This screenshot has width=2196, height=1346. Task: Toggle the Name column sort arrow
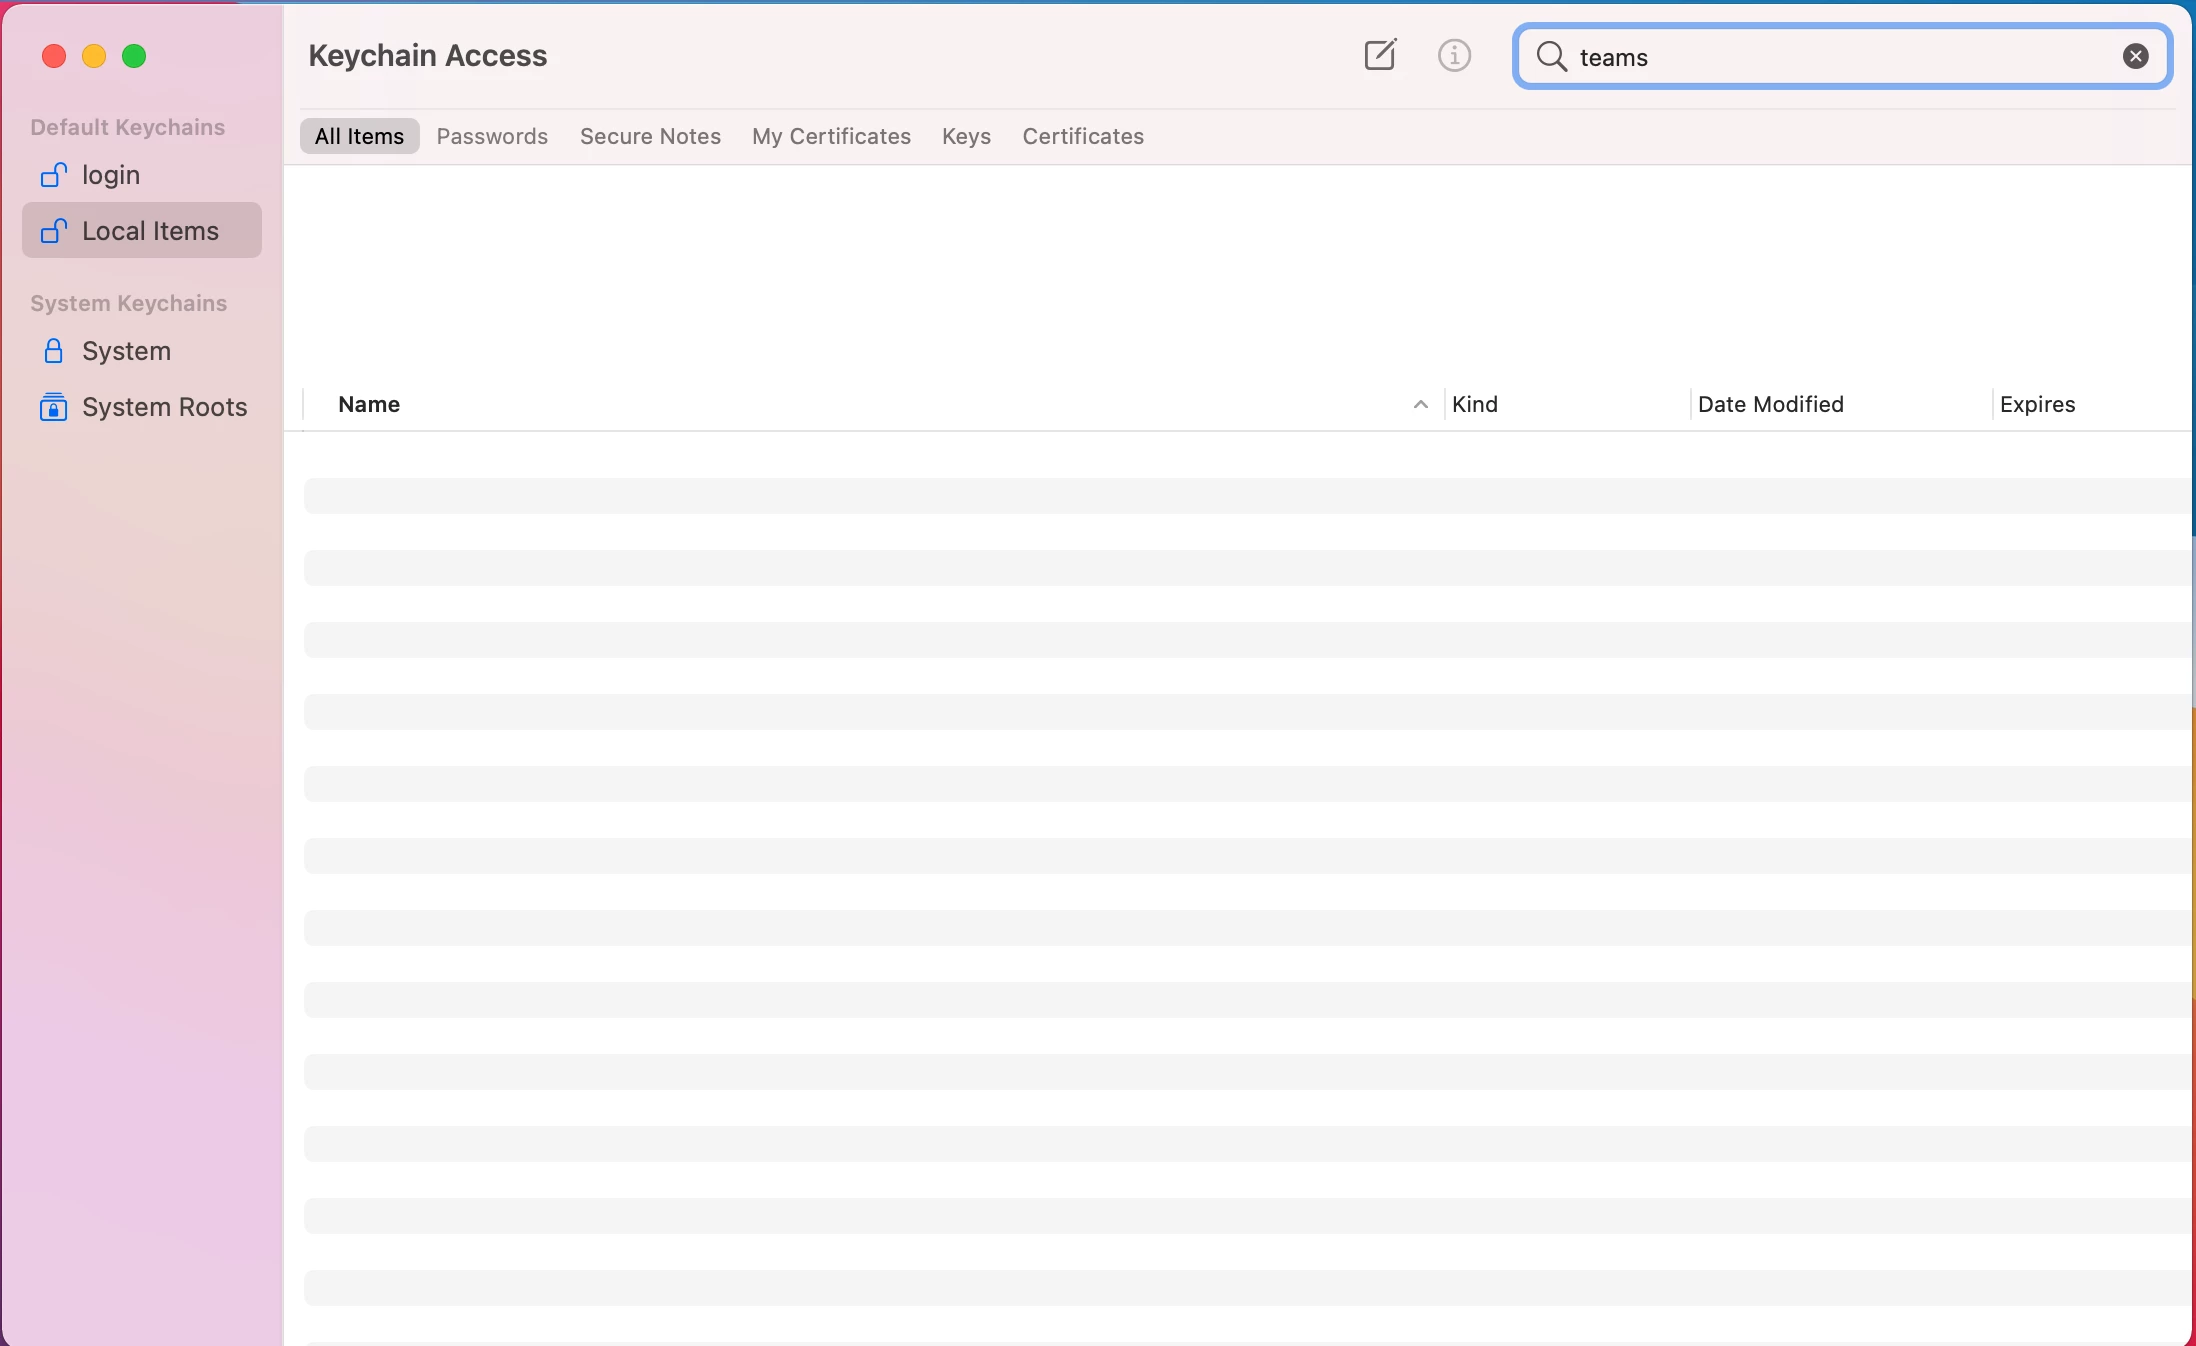[1420, 404]
